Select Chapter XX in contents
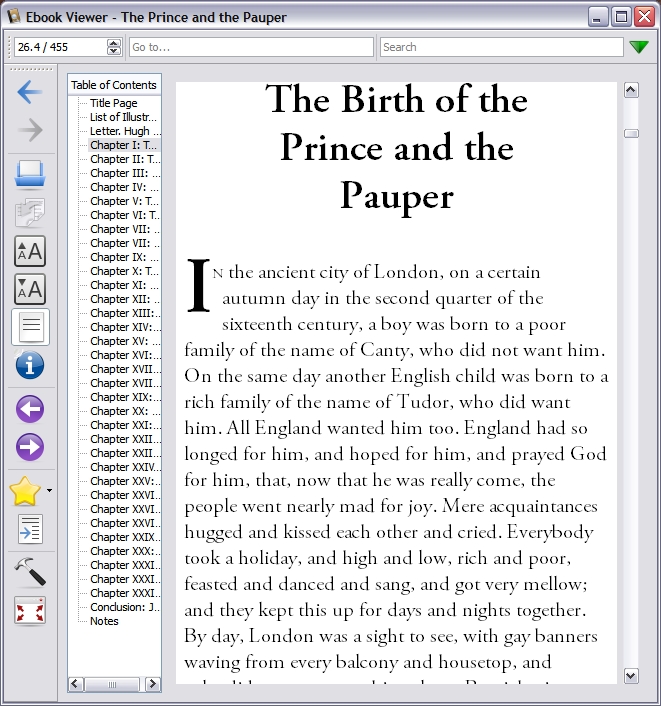Viewport: 661px width, 706px height. tap(125, 411)
